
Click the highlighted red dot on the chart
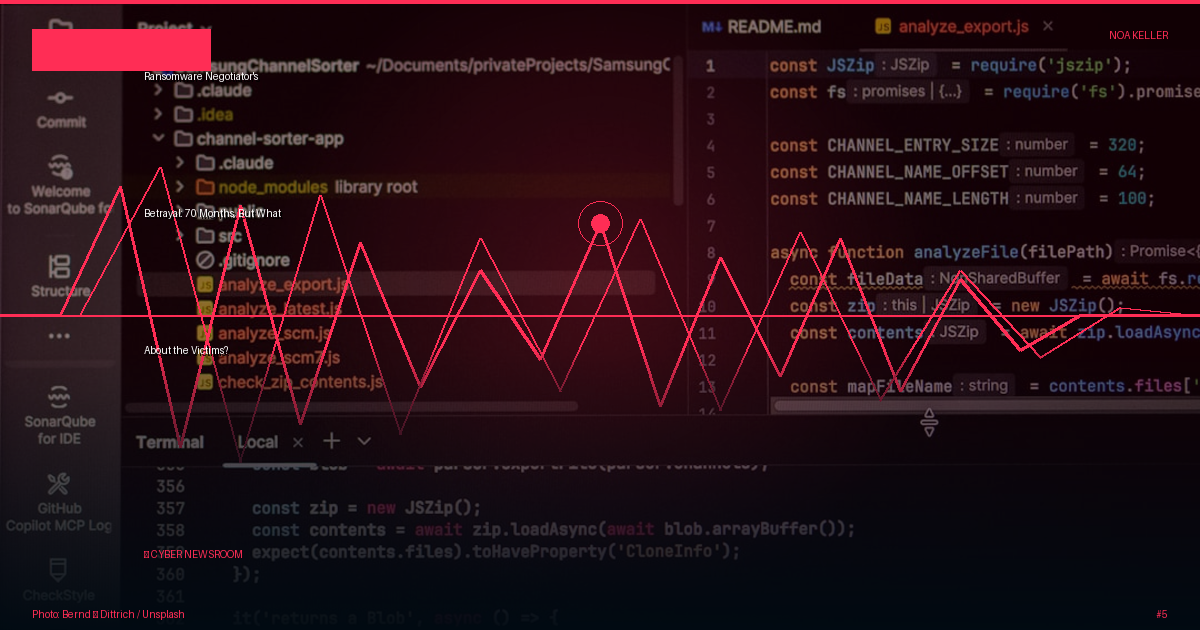[600, 224]
